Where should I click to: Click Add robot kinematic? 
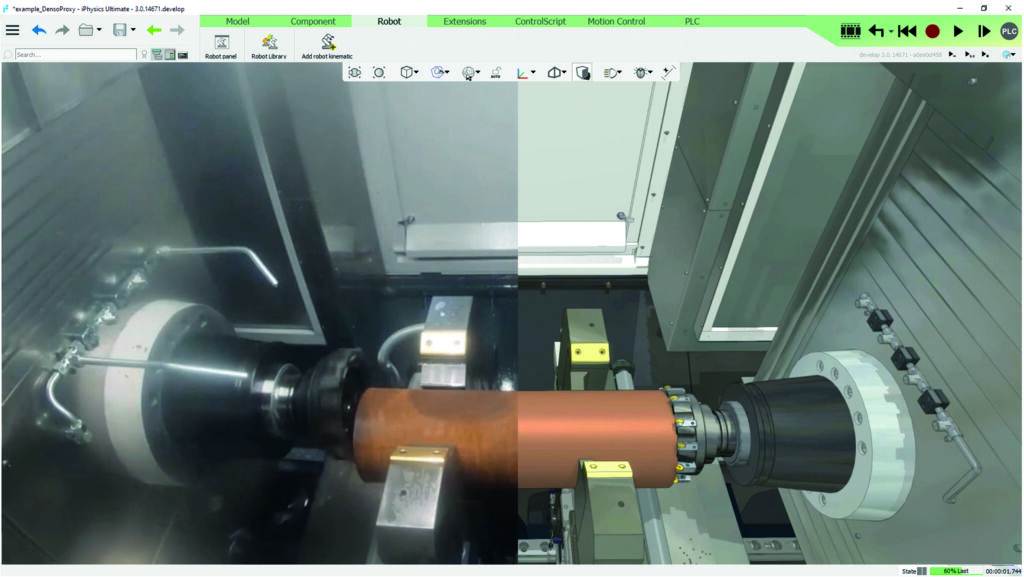click(327, 46)
